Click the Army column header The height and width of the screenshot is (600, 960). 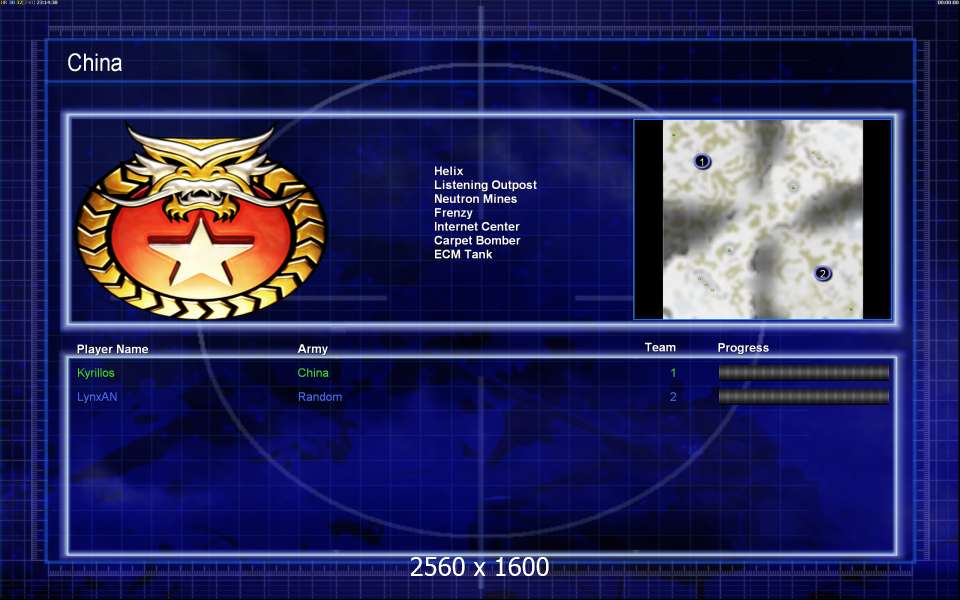coord(313,348)
